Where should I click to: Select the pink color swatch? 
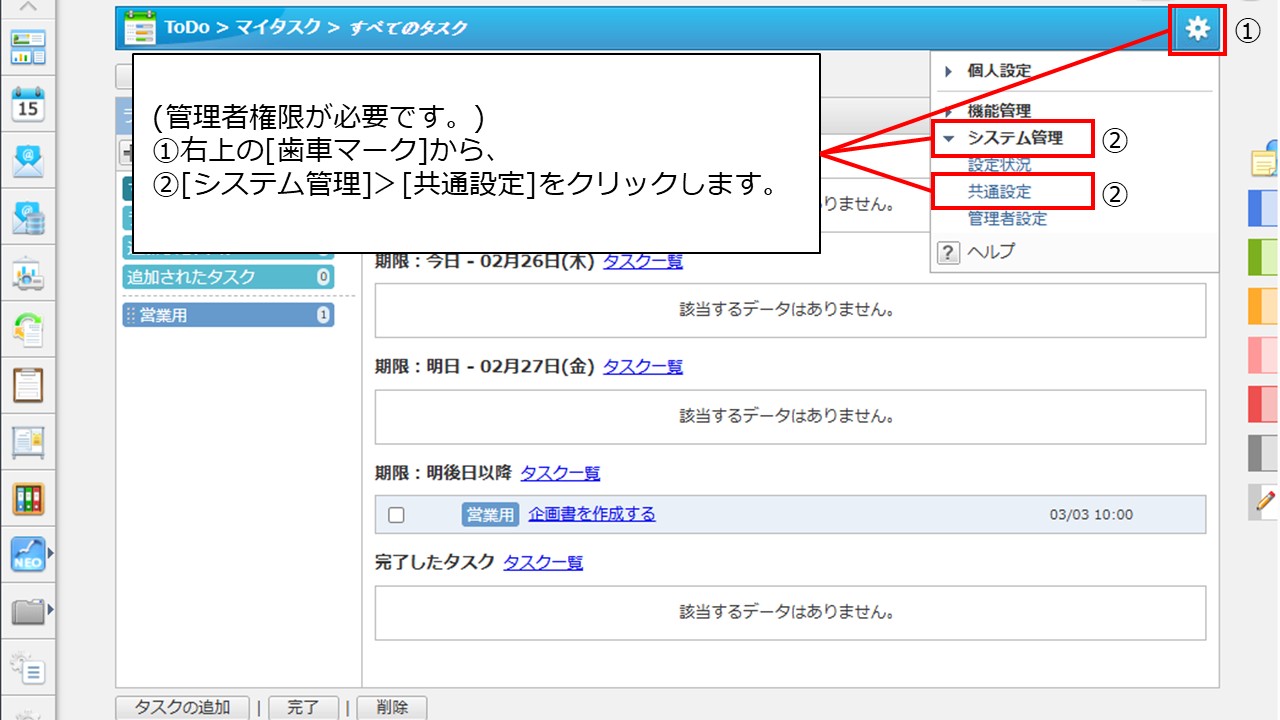tap(1264, 355)
